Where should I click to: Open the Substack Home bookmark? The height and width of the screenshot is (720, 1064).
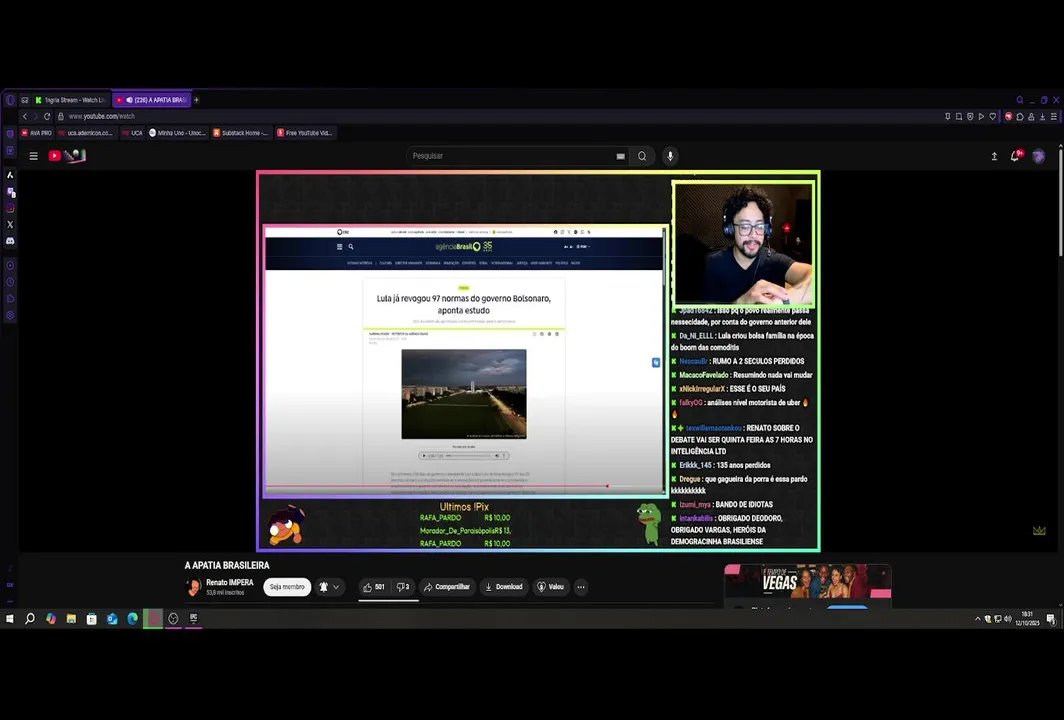tap(241, 133)
